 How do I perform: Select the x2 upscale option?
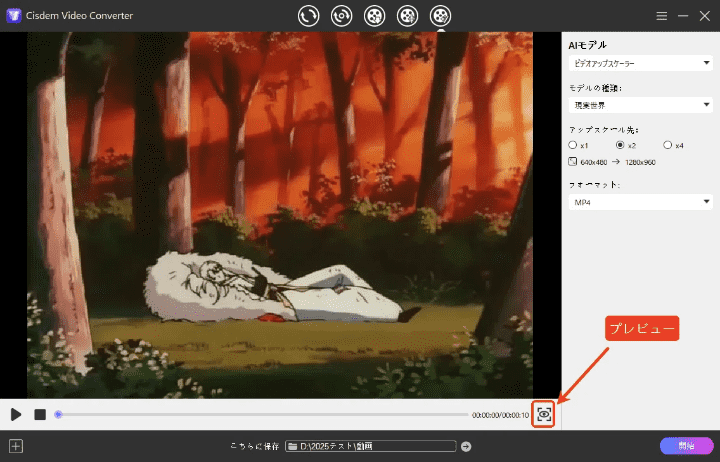[620, 145]
